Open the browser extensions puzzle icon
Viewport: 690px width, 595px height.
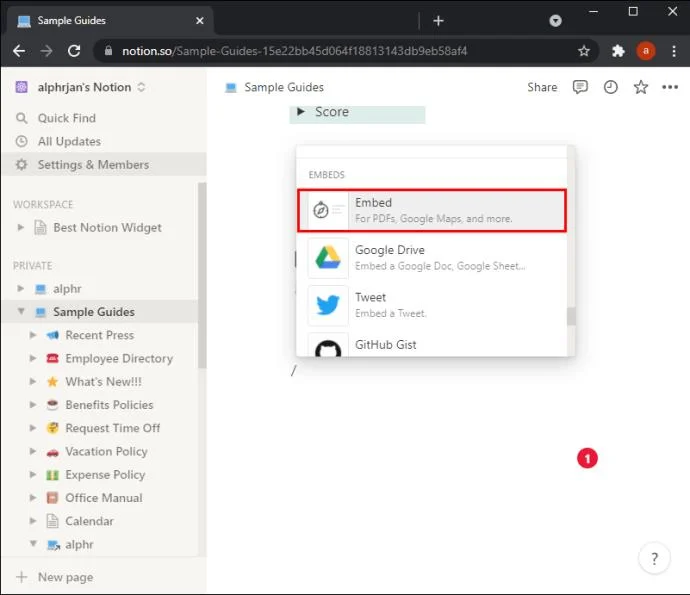618,51
